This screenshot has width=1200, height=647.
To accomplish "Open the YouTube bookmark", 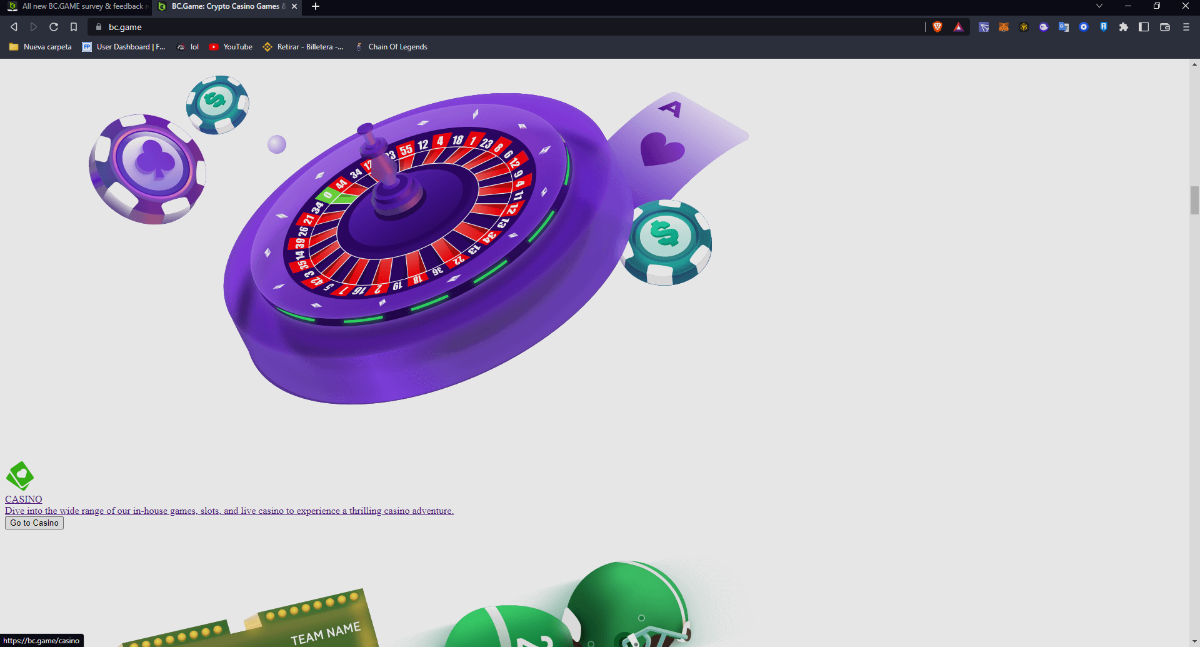I will 231,47.
